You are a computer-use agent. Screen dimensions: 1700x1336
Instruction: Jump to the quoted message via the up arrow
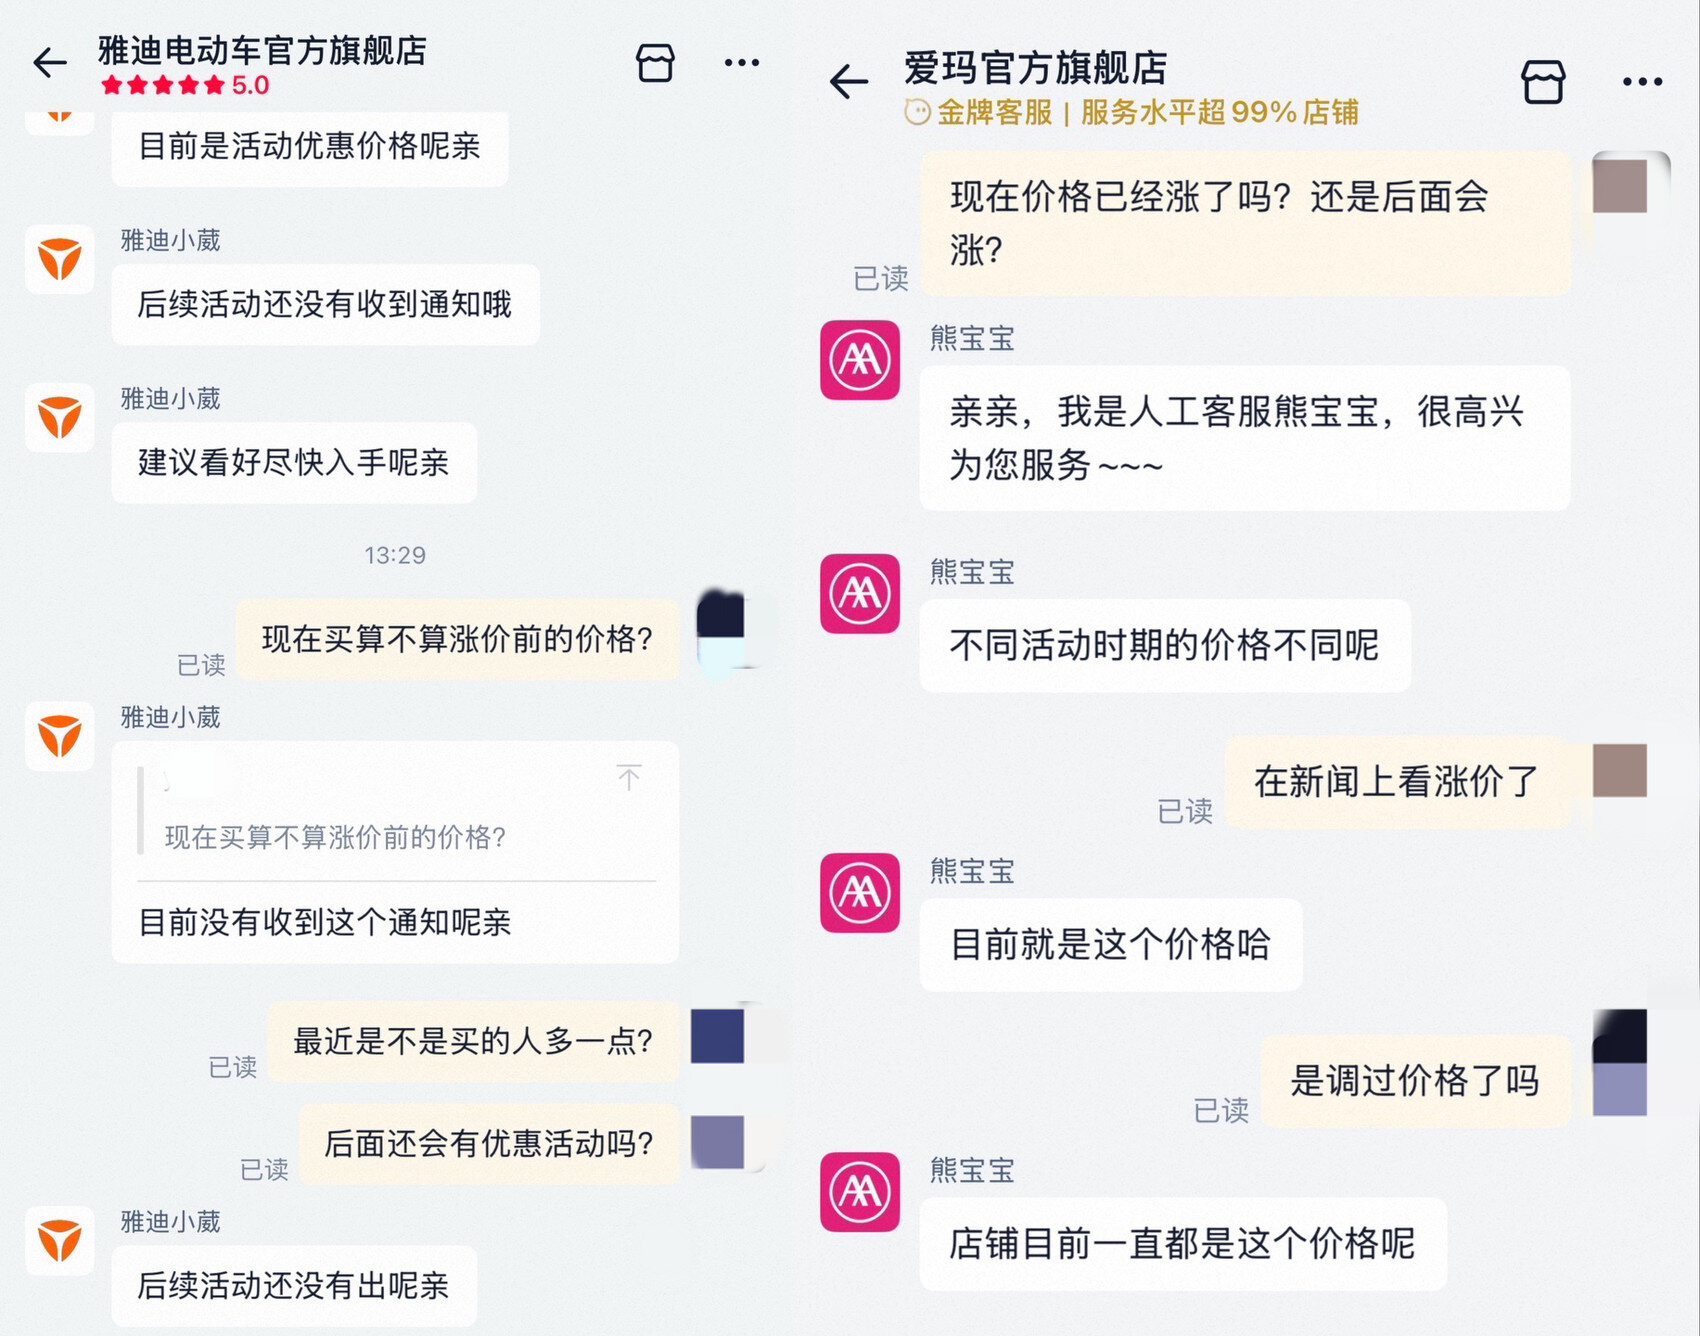point(629,777)
